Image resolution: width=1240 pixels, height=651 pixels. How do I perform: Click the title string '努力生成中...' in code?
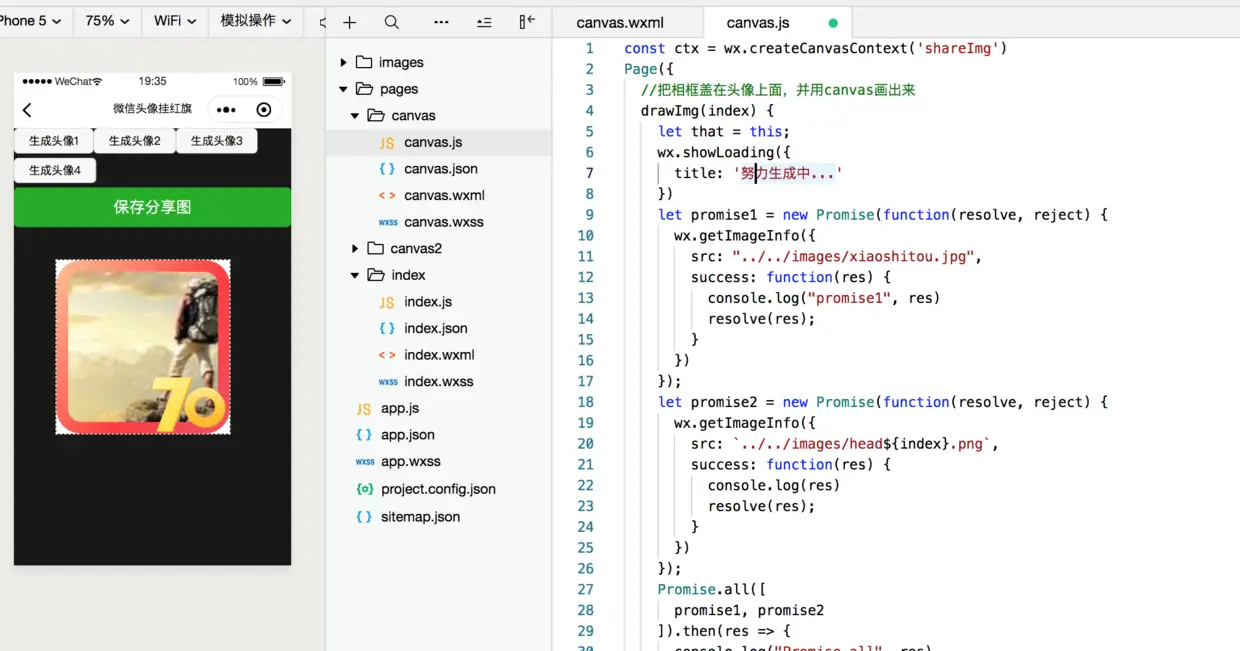click(x=788, y=173)
